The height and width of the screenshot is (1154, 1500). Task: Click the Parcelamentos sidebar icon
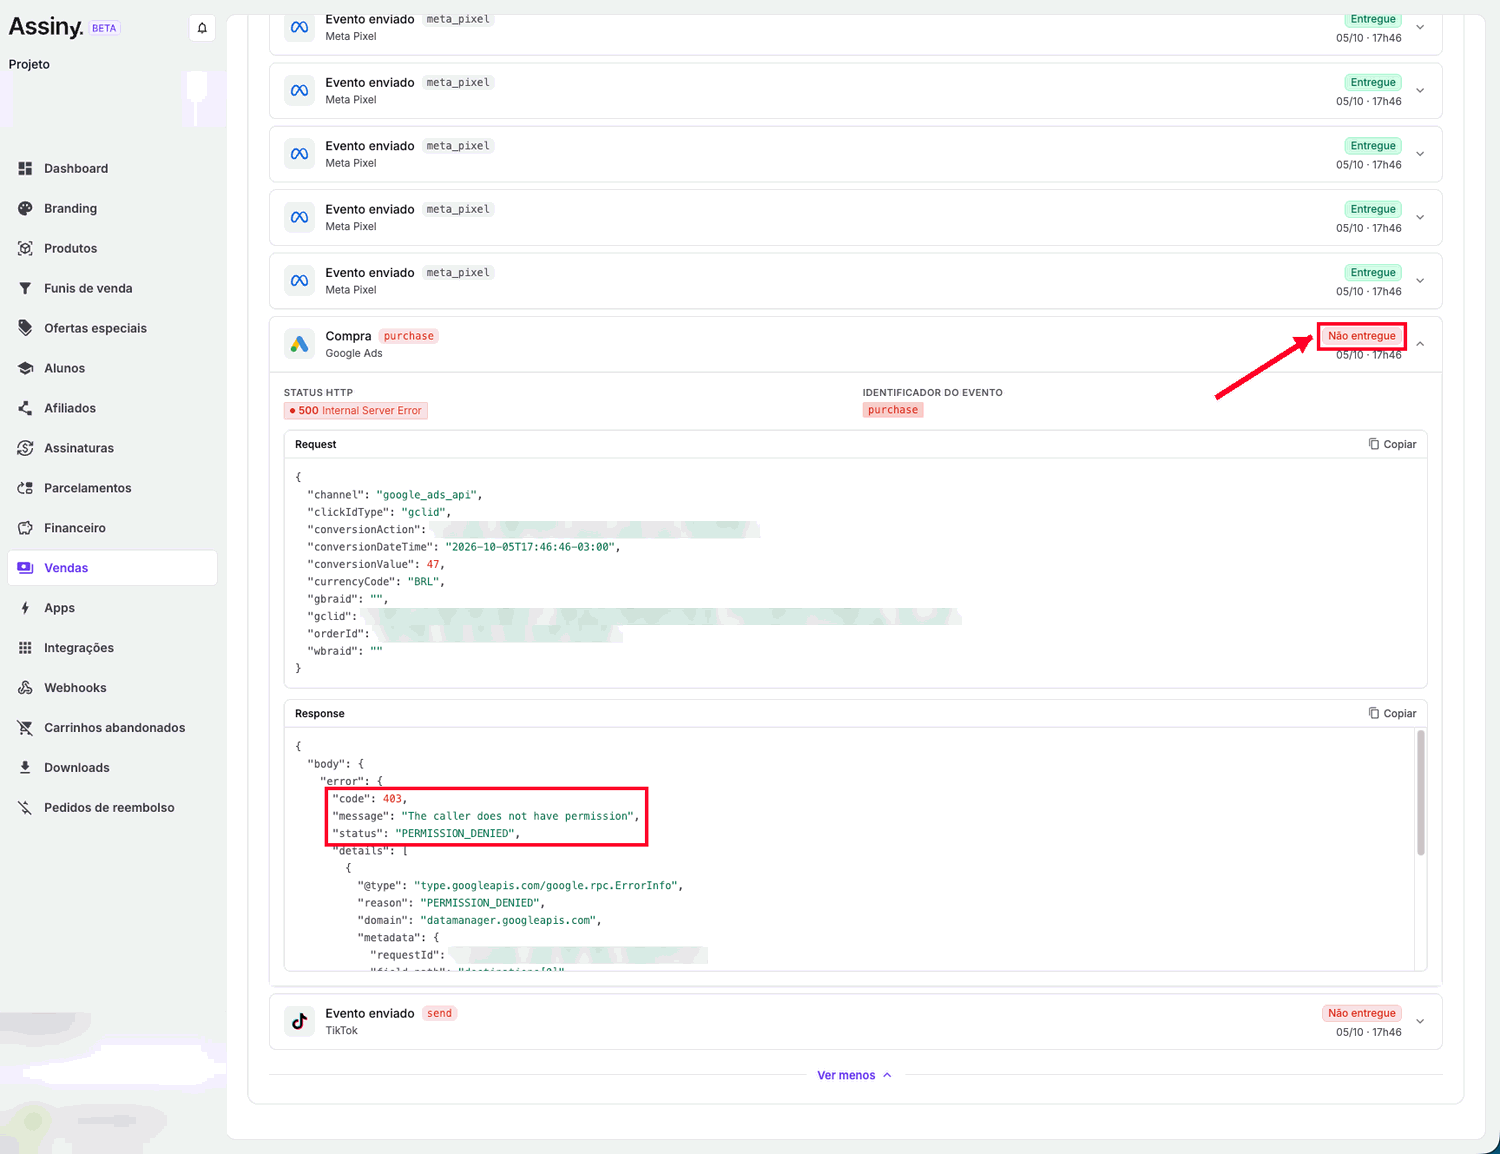(x=25, y=488)
